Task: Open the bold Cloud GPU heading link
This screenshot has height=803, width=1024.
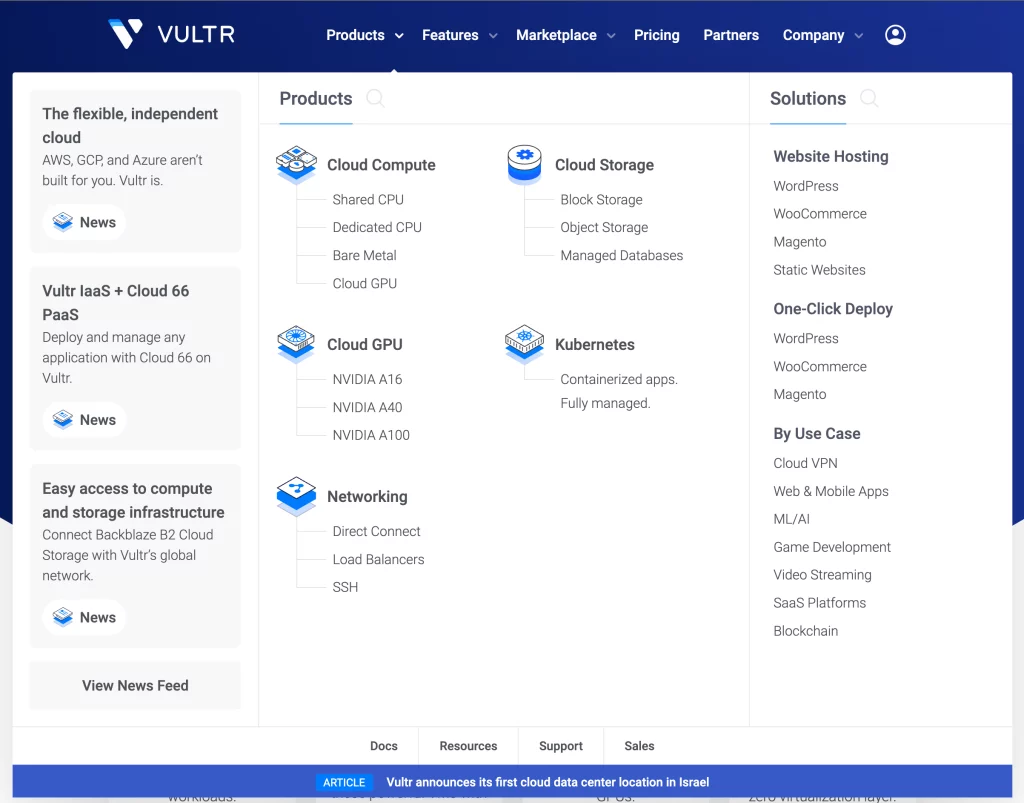Action: coord(365,344)
